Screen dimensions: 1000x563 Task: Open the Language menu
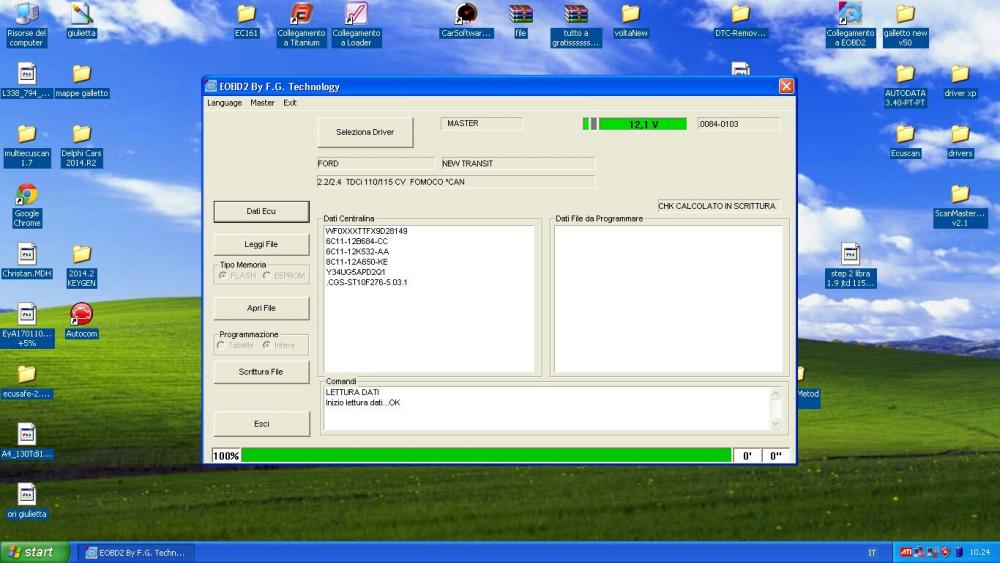pos(224,103)
